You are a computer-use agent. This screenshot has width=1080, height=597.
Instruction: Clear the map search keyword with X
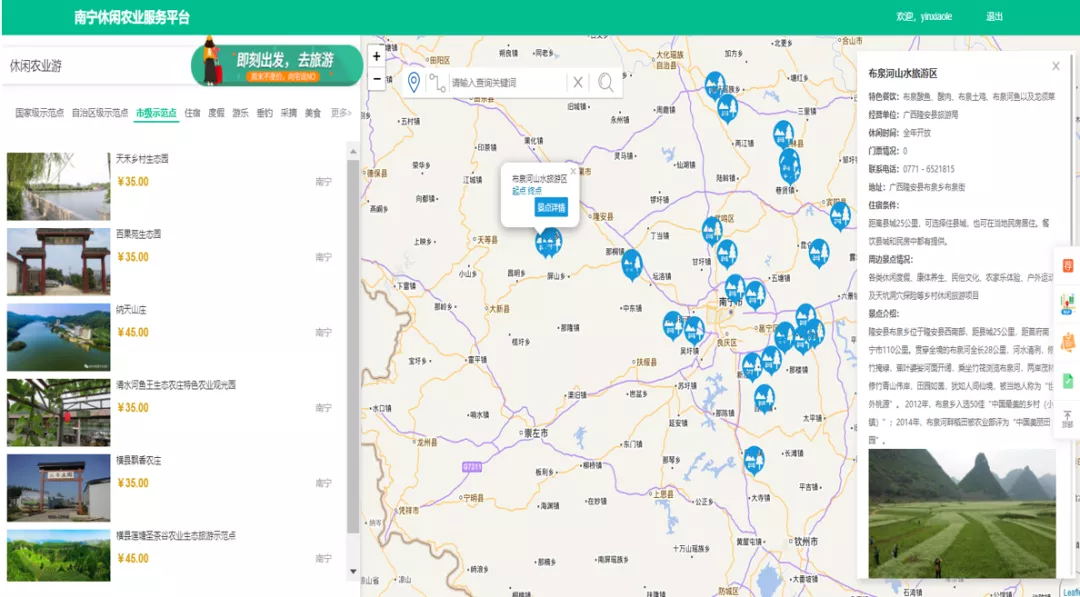(x=577, y=83)
